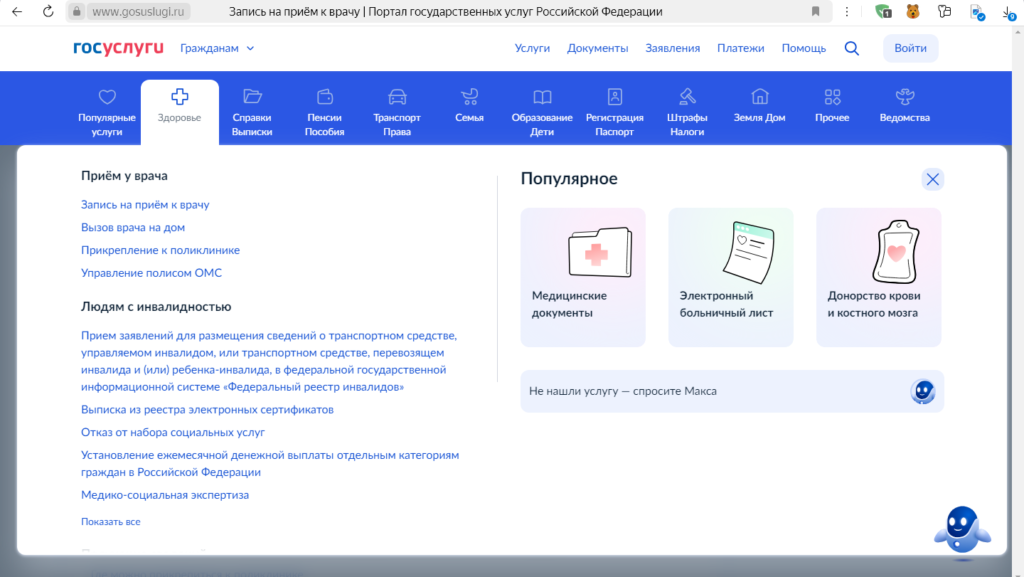Open the Документы header menu item
Image resolution: width=1024 pixels, height=577 pixels.
[597, 48]
